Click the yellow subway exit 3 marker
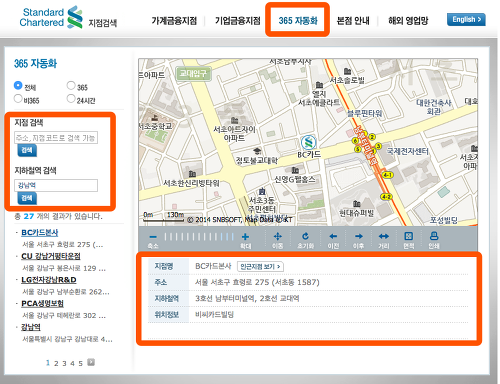 point(378,146)
